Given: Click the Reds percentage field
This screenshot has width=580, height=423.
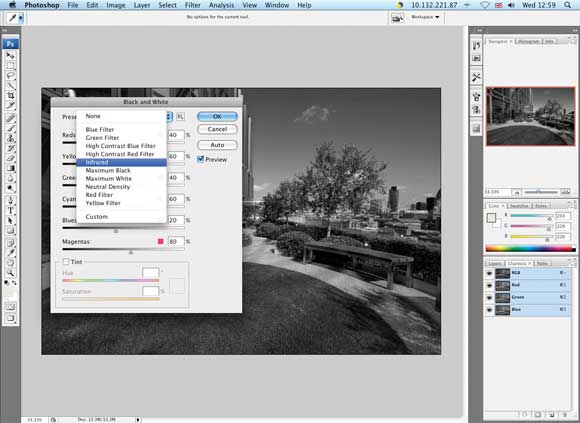Looking at the screenshot, I should point(176,135).
